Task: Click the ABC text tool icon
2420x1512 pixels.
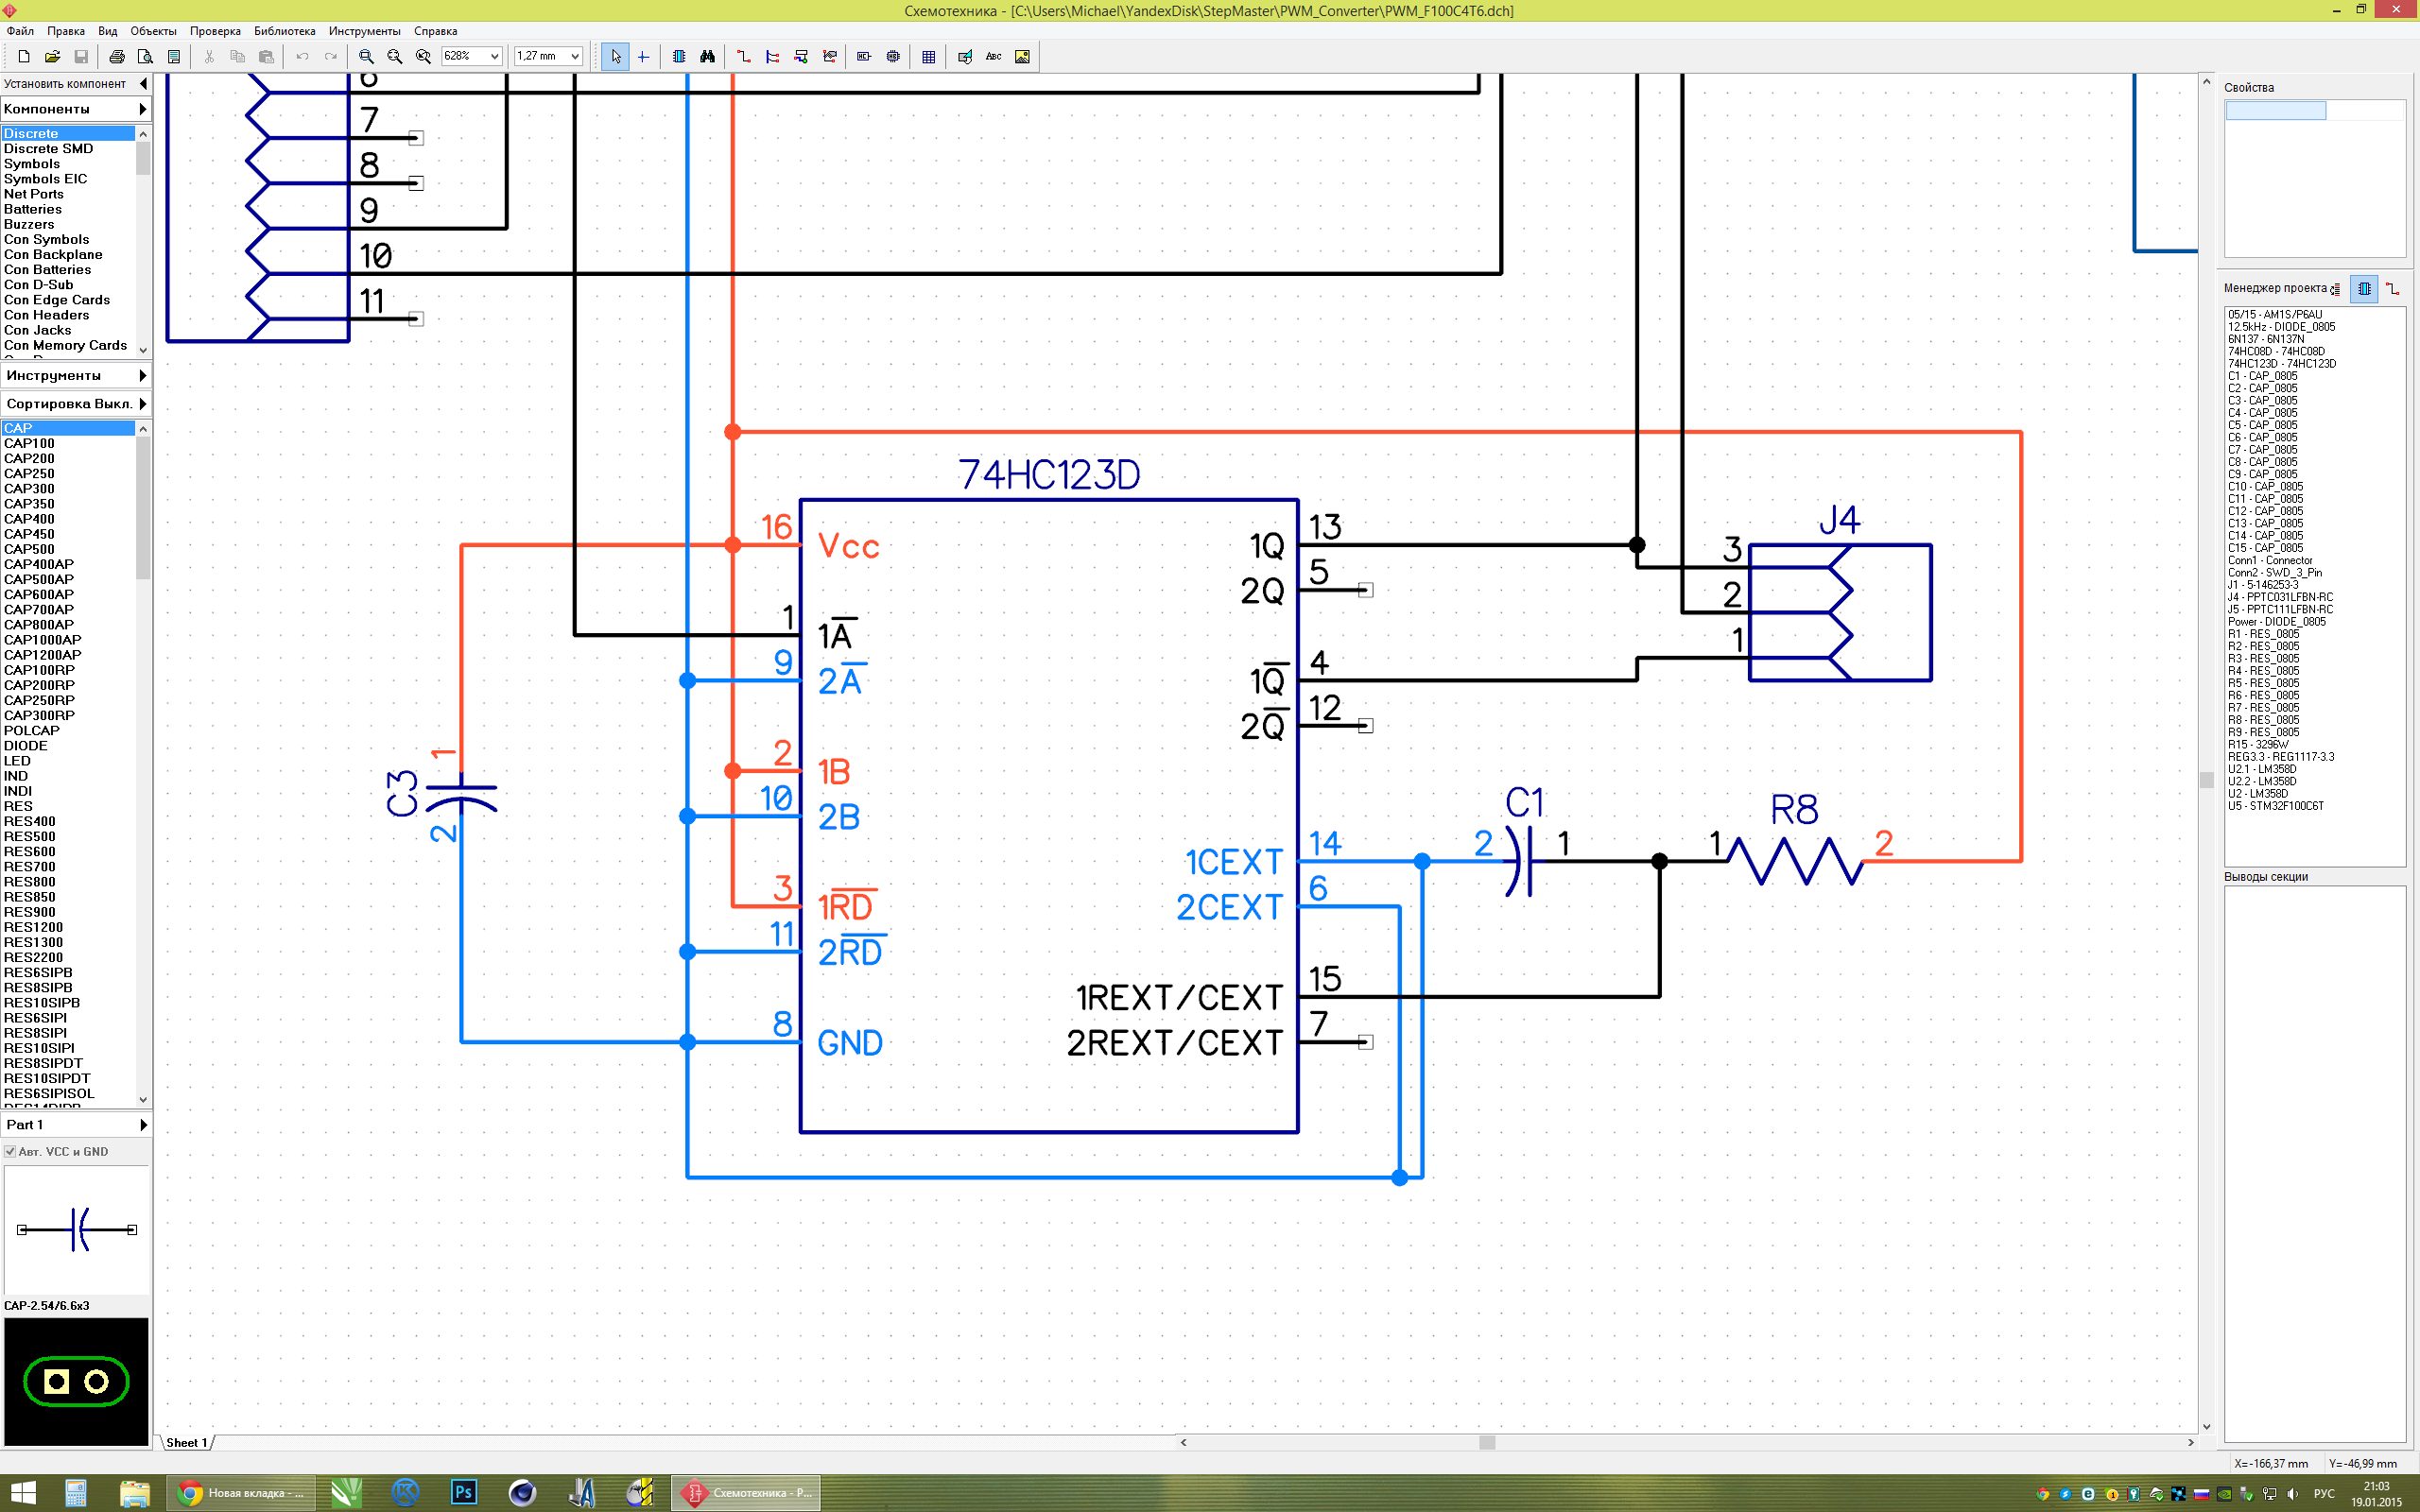Action: tap(993, 57)
